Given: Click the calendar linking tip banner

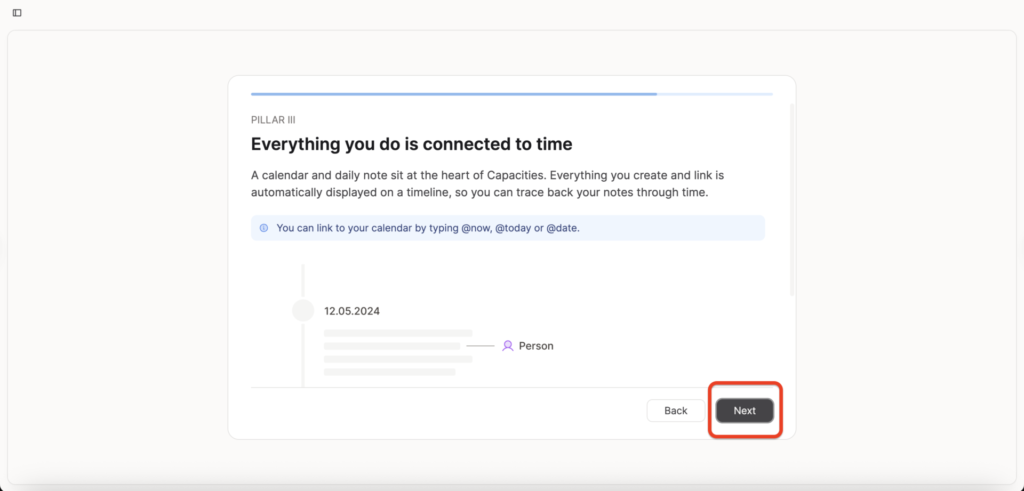Looking at the screenshot, I should pyautogui.click(x=507, y=228).
